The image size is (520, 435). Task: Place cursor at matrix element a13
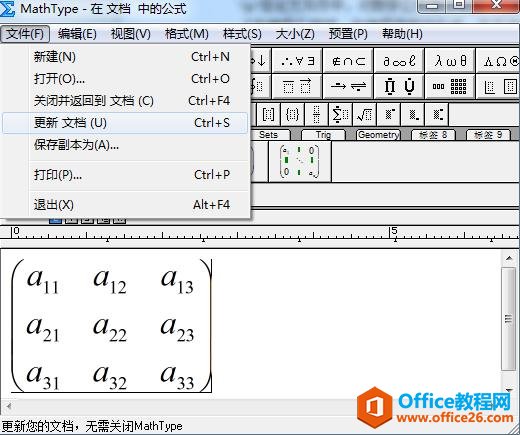(177, 281)
